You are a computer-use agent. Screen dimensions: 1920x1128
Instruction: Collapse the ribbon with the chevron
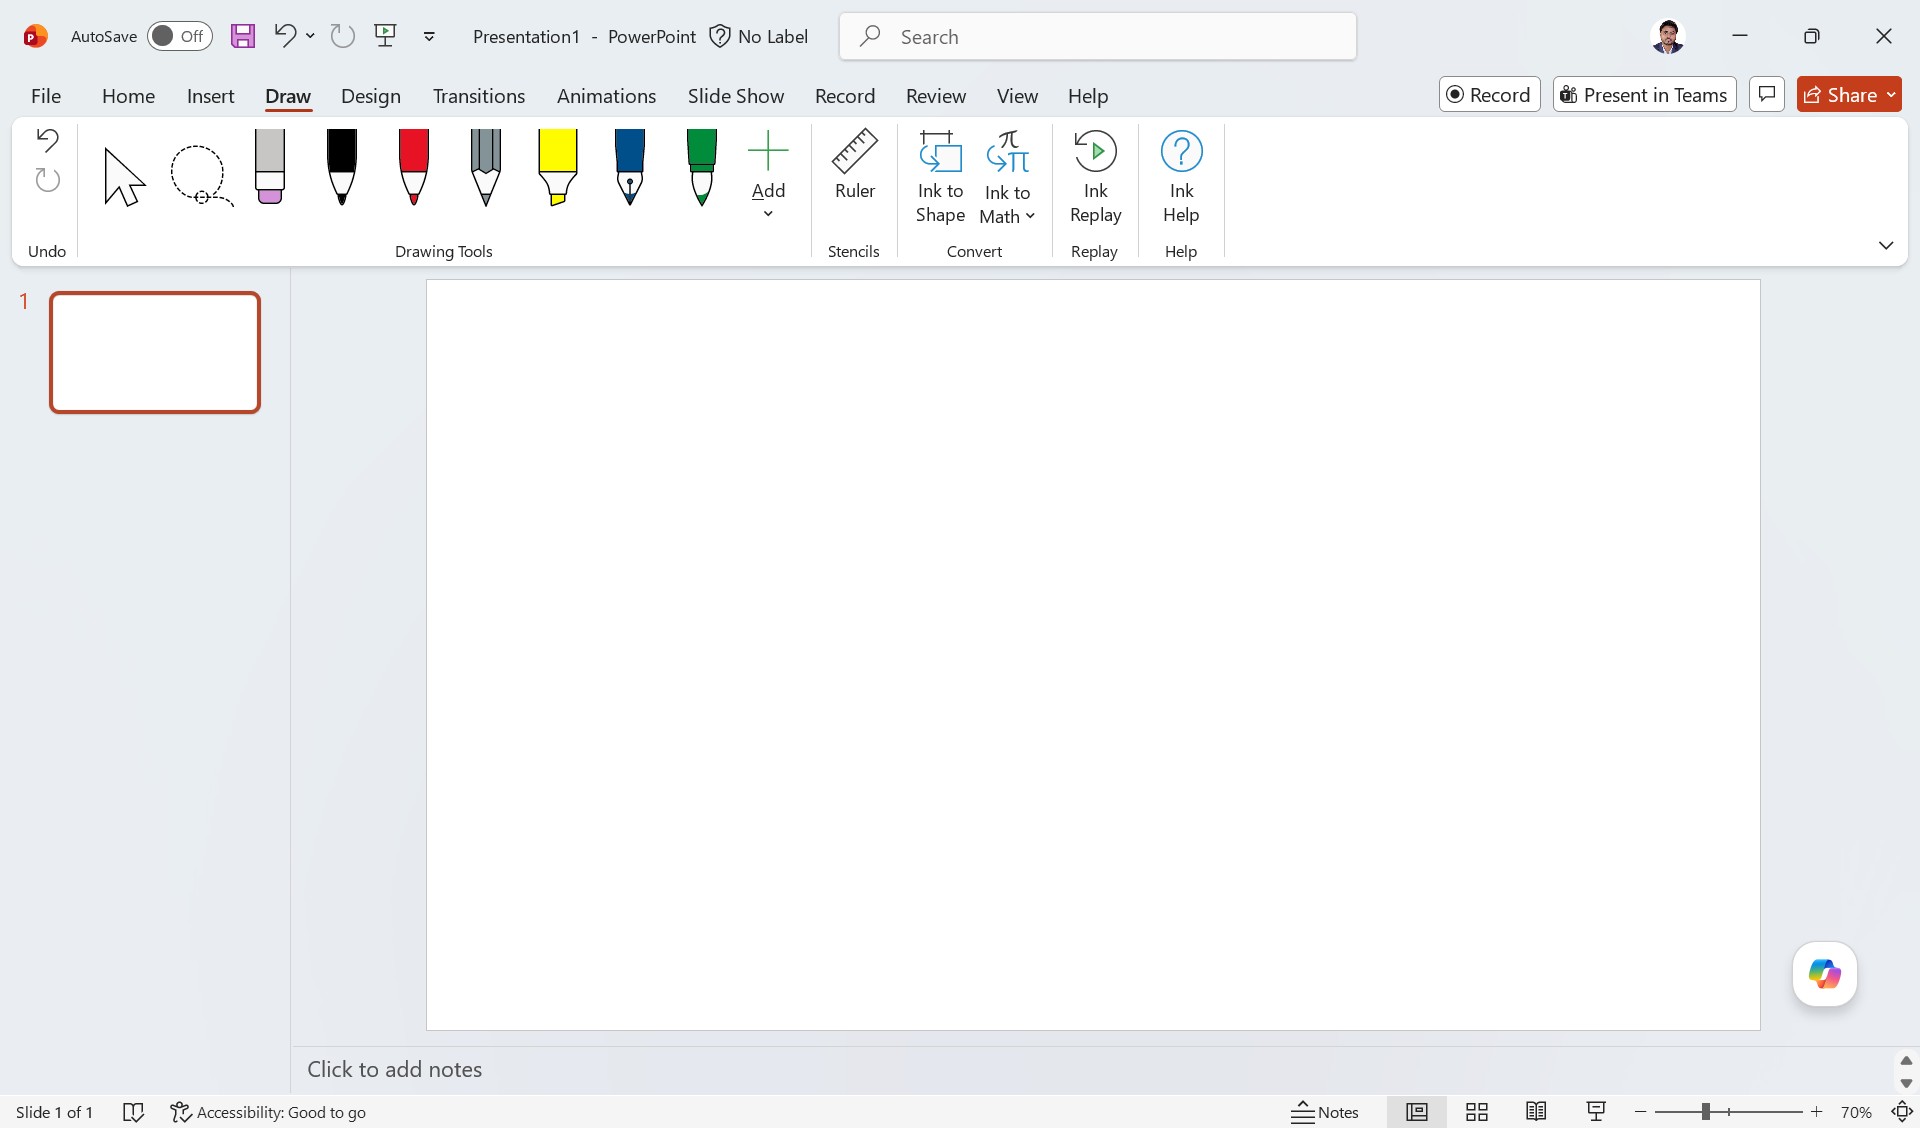coord(1886,245)
